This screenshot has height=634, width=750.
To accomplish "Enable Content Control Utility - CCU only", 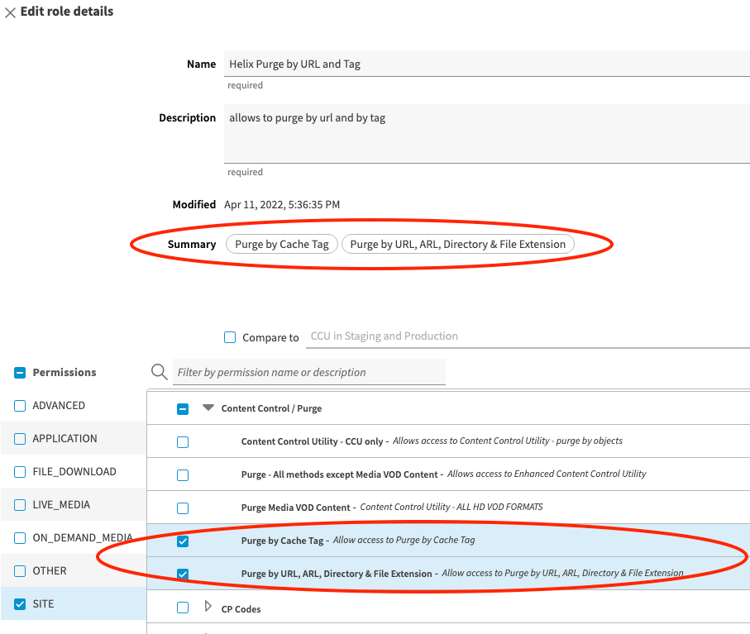I will click(183, 442).
